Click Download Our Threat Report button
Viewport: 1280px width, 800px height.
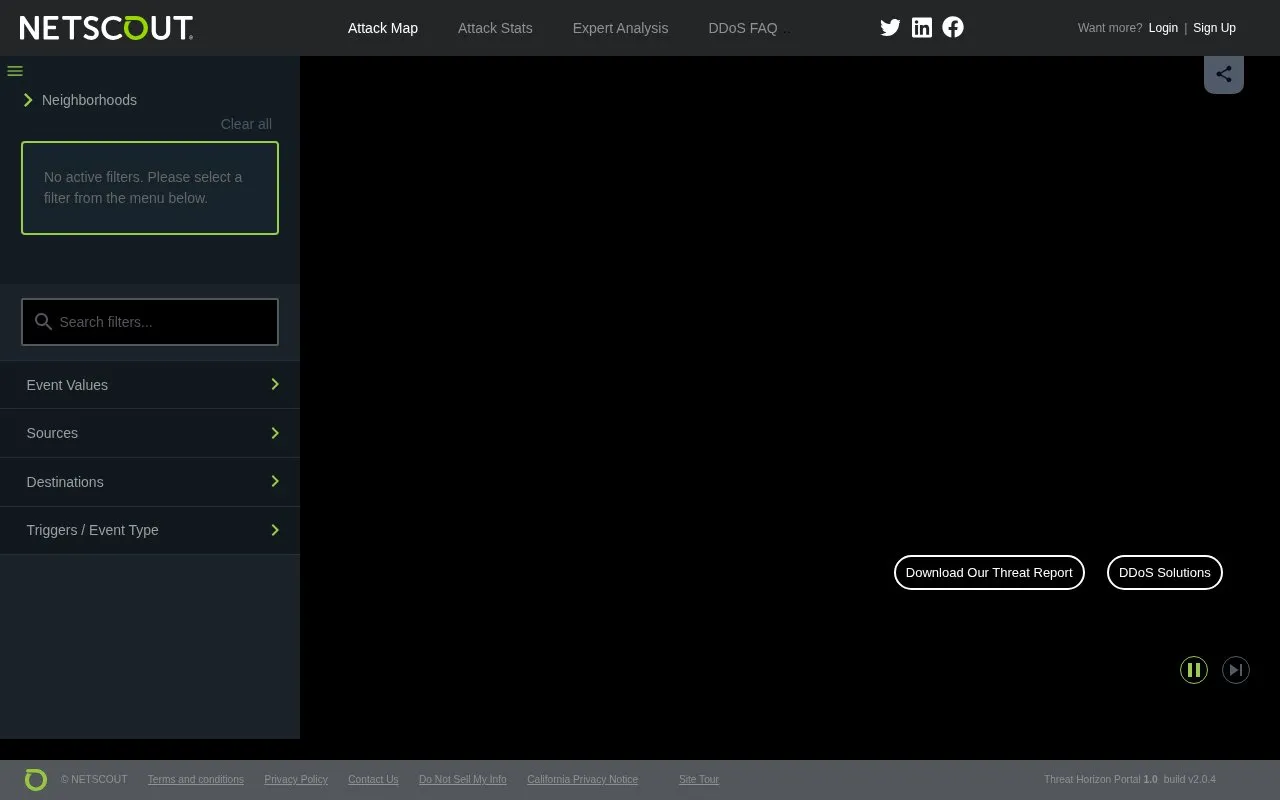pyautogui.click(x=989, y=573)
